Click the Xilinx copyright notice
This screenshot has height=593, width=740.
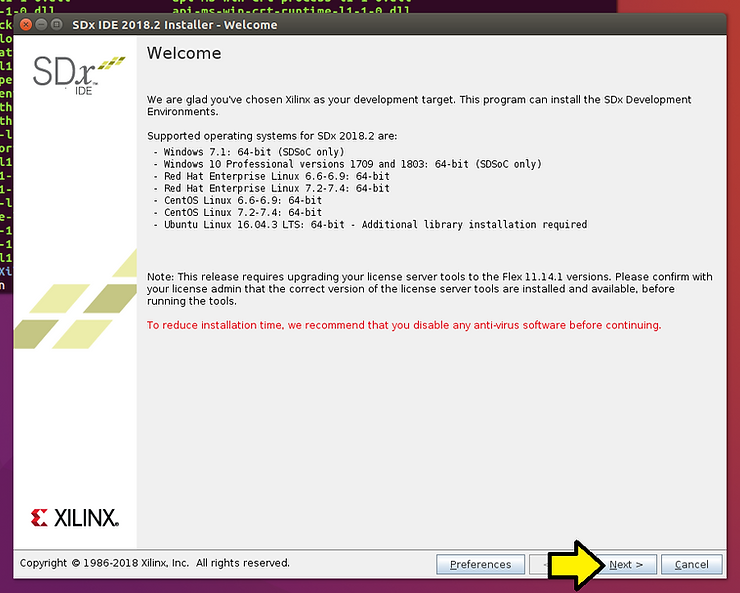[155, 563]
